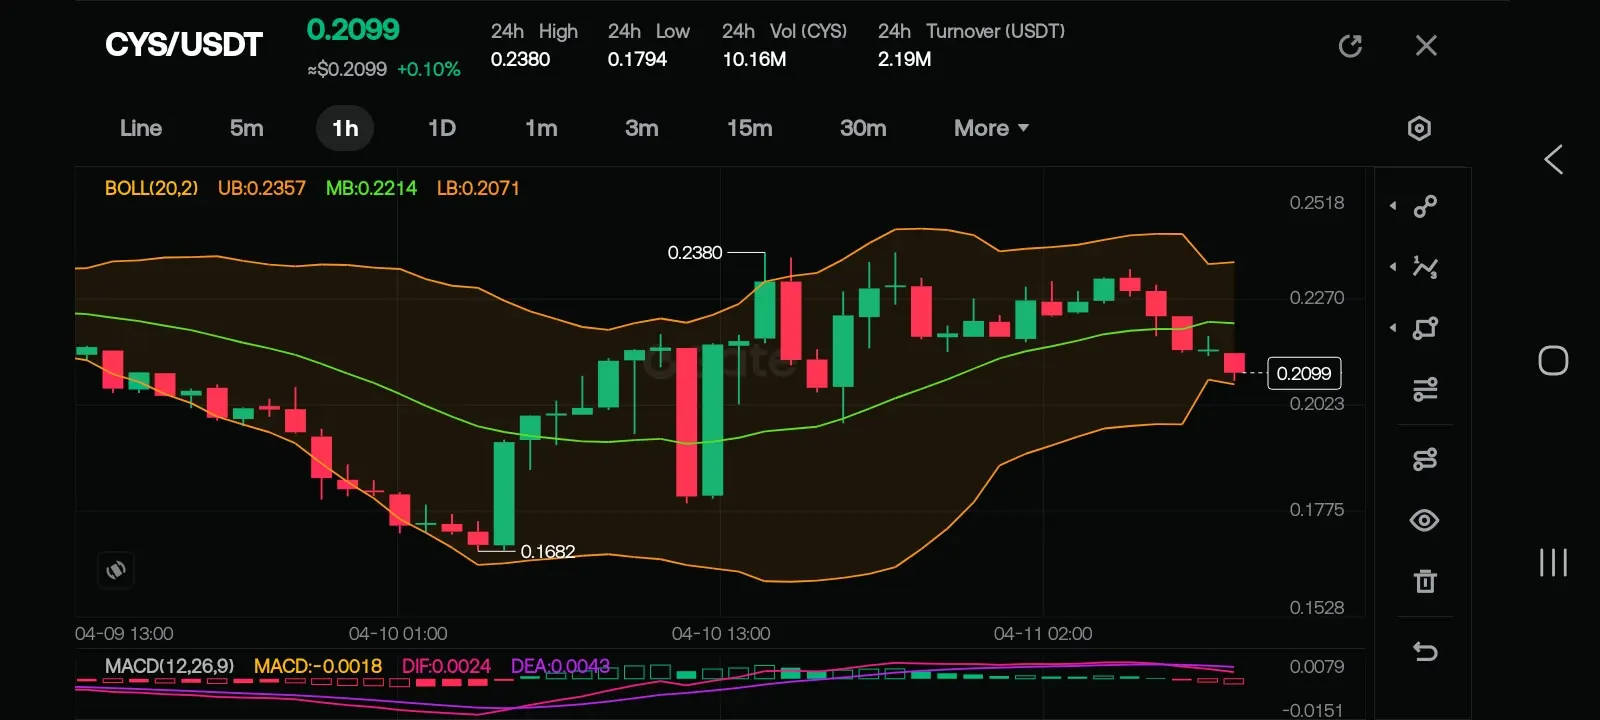Image resolution: width=1600 pixels, height=720 pixels.
Task: Click the 24h Vol value 10.16M
Action: (x=754, y=59)
